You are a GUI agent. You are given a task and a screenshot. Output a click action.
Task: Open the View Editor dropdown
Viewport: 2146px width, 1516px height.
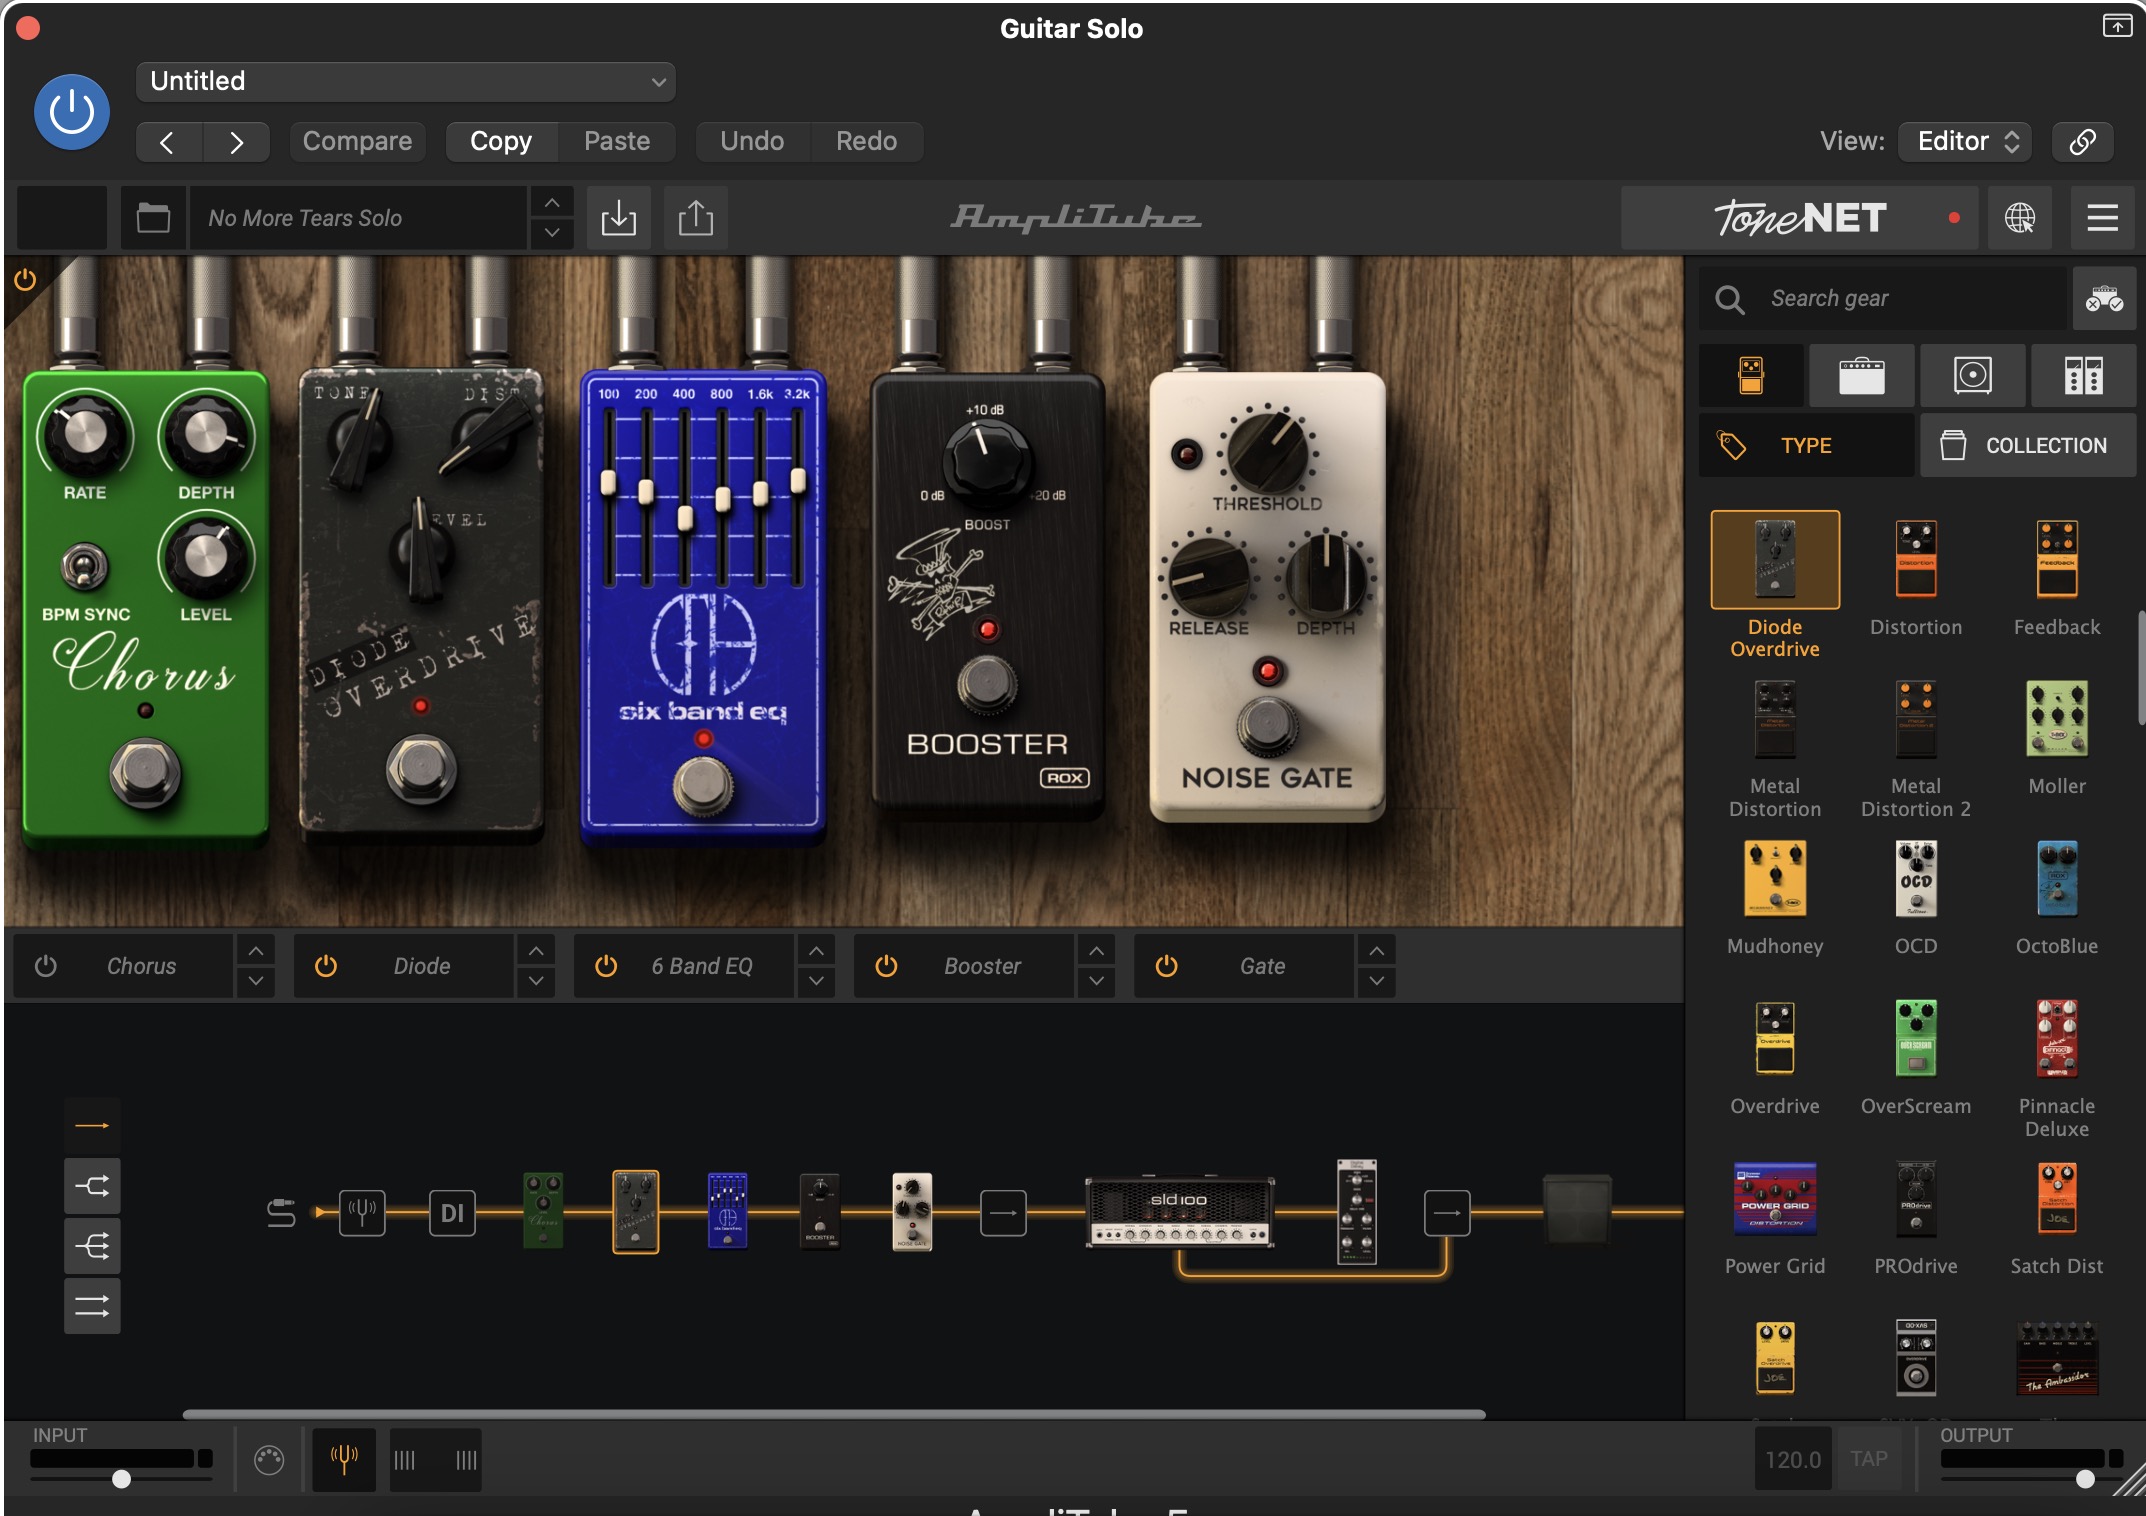point(1965,141)
